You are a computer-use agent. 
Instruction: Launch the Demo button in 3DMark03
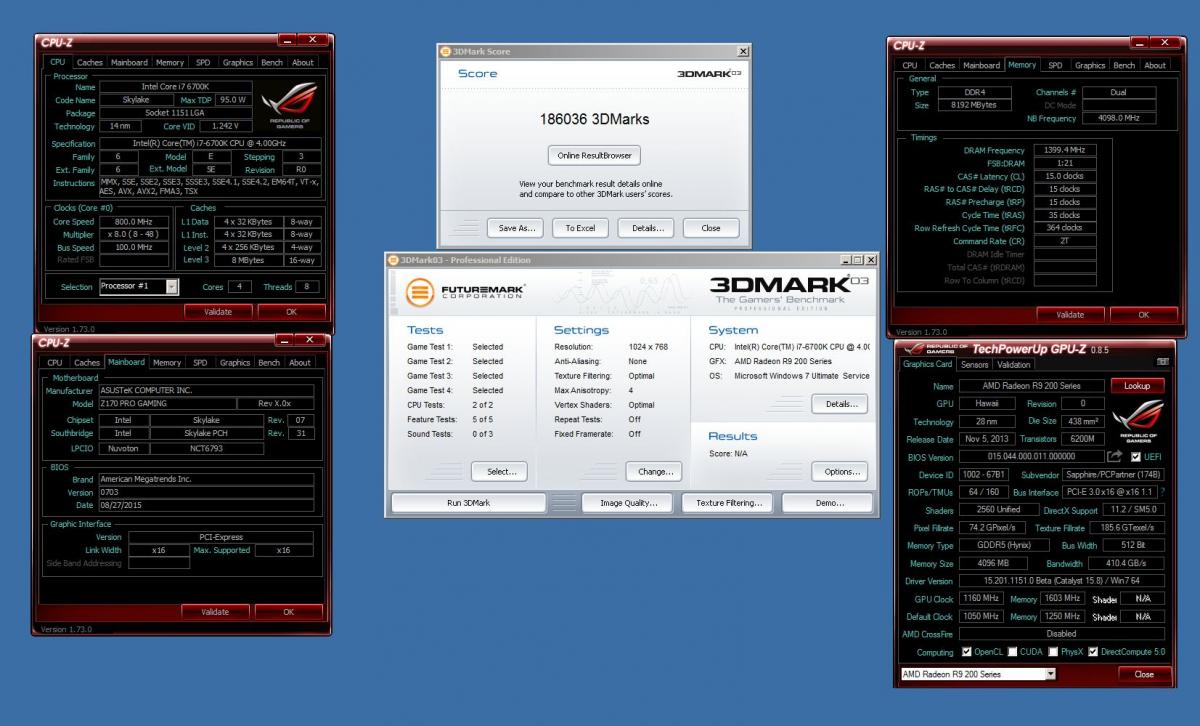click(829, 503)
